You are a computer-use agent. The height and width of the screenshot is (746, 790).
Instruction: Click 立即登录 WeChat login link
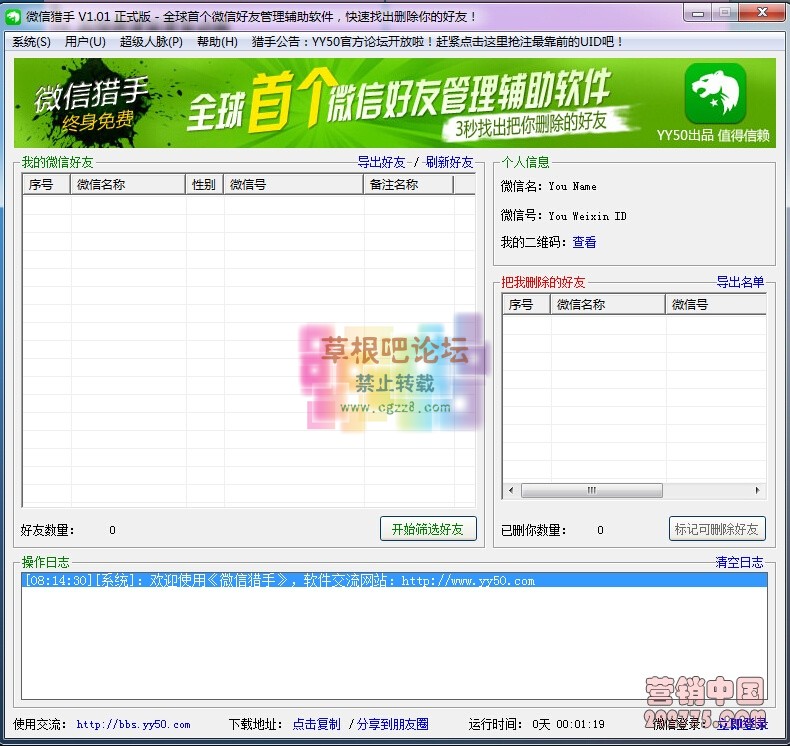(743, 724)
